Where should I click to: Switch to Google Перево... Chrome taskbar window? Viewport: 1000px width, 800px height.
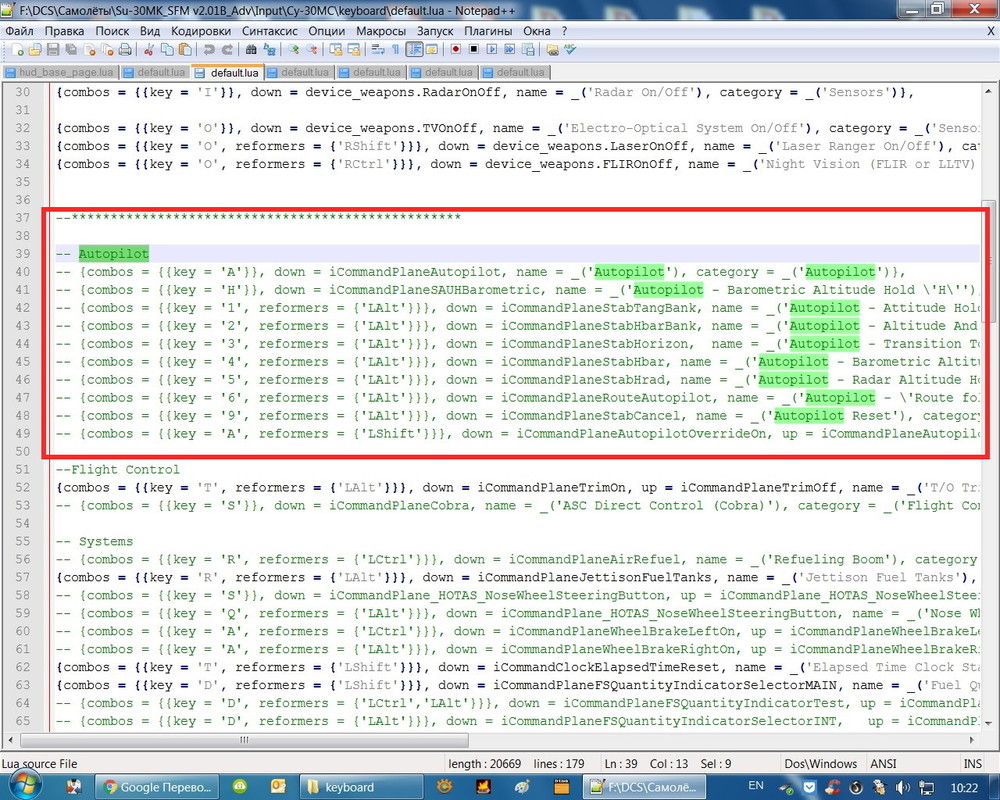tap(157, 787)
